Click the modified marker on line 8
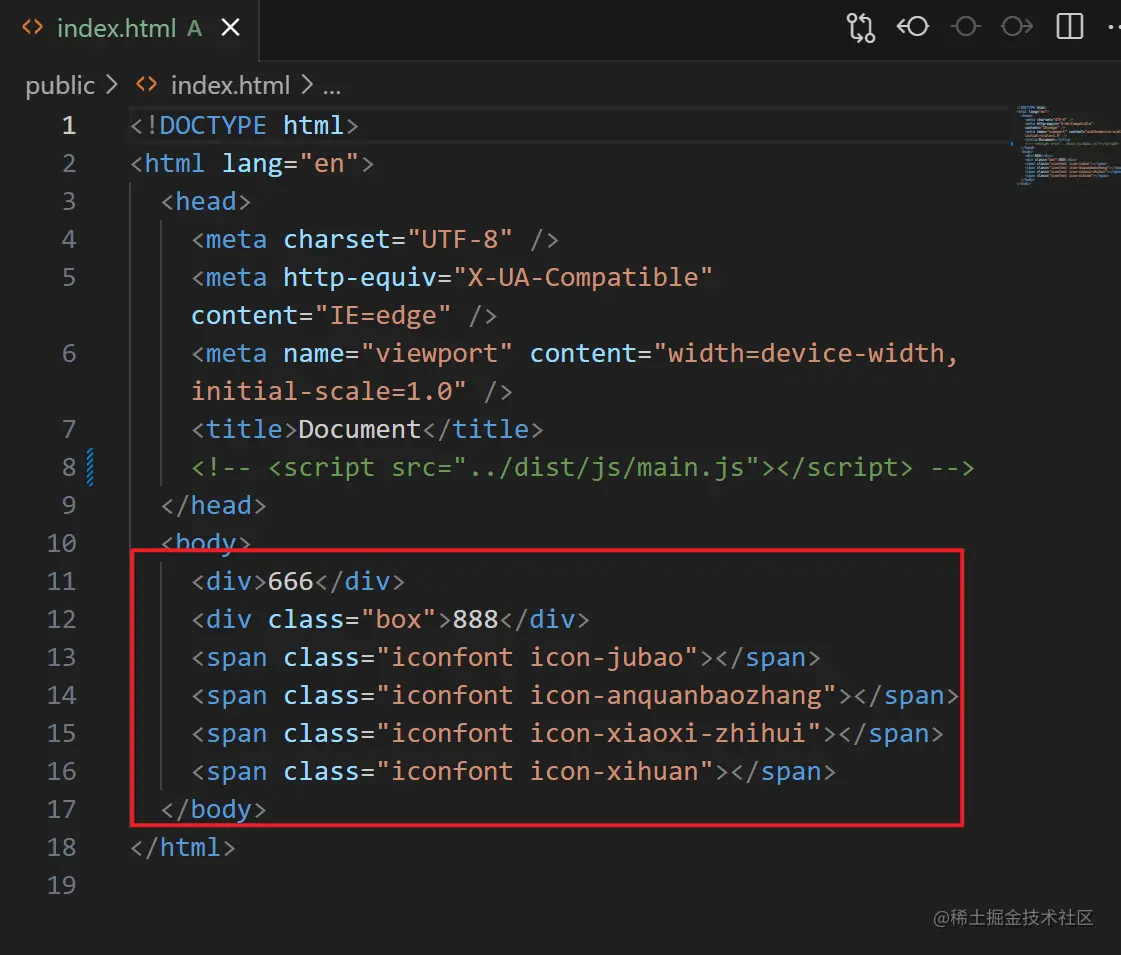This screenshot has width=1121, height=955. click(x=91, y=467)
